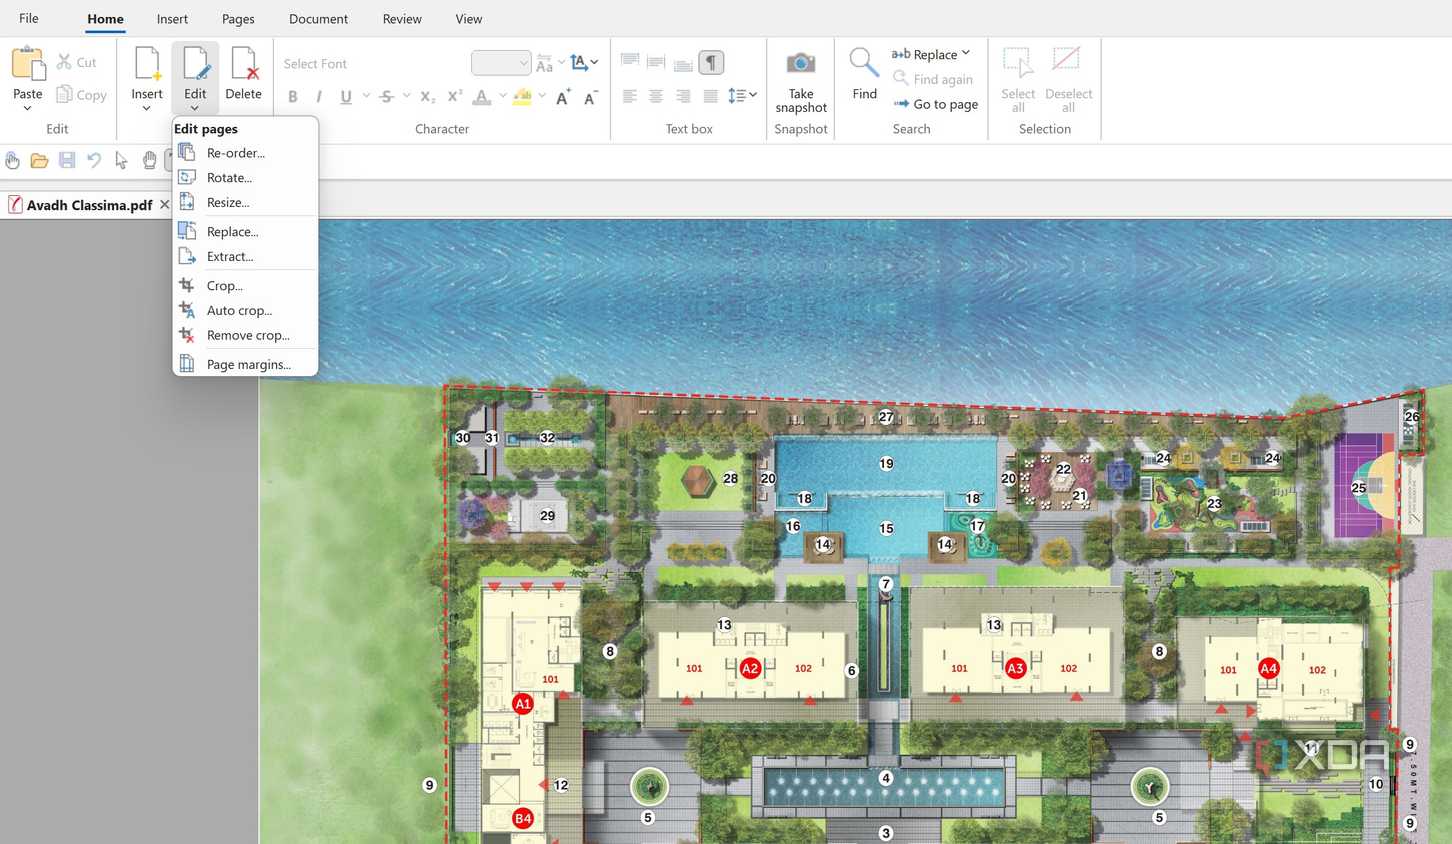Click the Copy icon
This screenshot has width=1452, height=844.
[x=64, y=94]
